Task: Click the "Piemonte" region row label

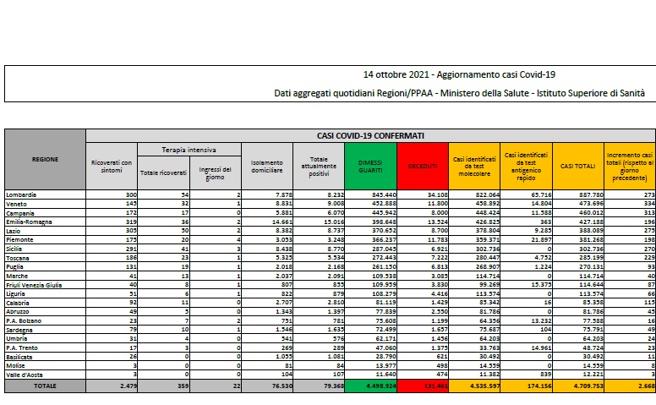Action: (x=19, y=240)
